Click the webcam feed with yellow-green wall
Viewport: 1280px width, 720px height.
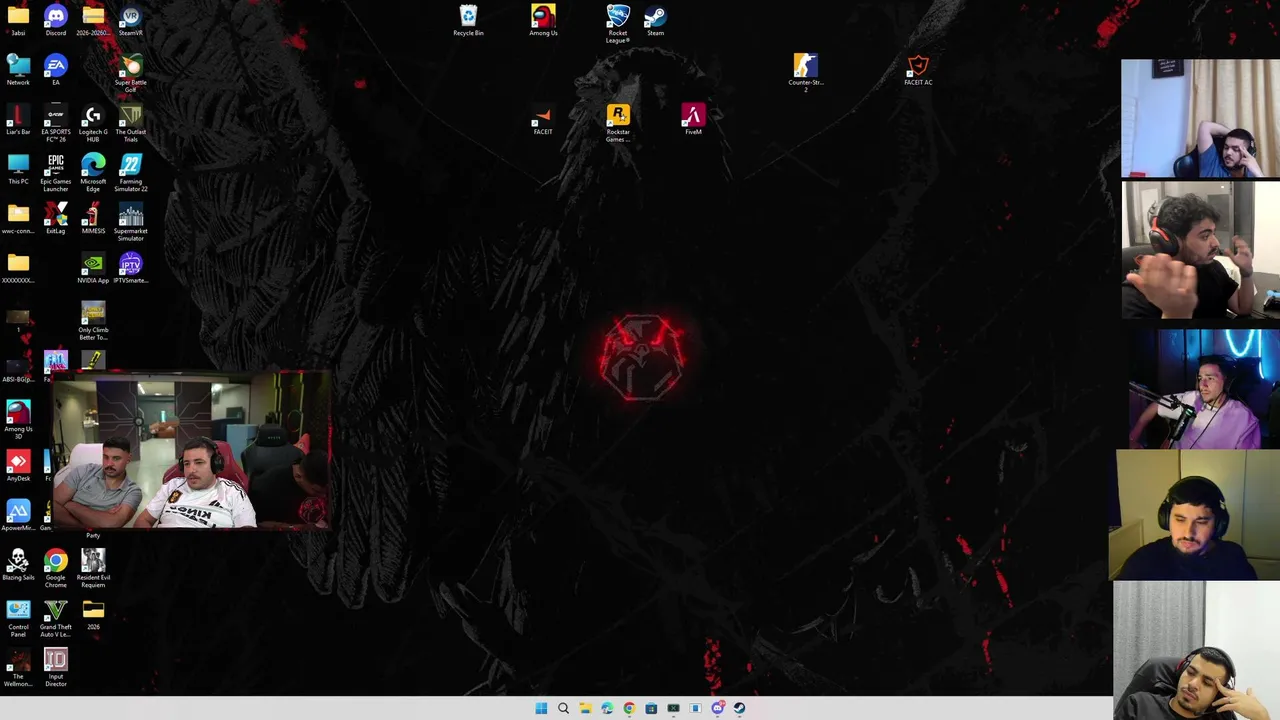coord(1194,515)
